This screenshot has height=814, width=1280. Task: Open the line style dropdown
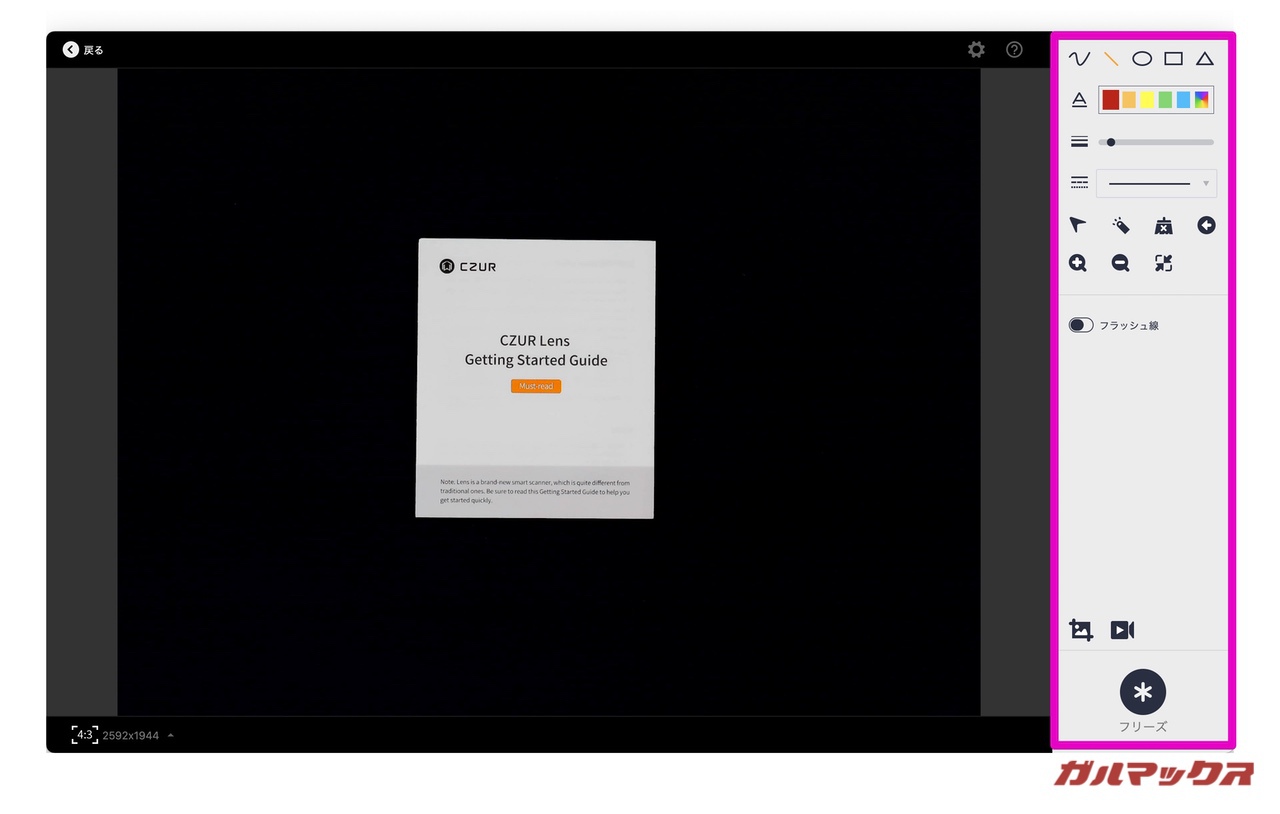(x=1156, y=183)
